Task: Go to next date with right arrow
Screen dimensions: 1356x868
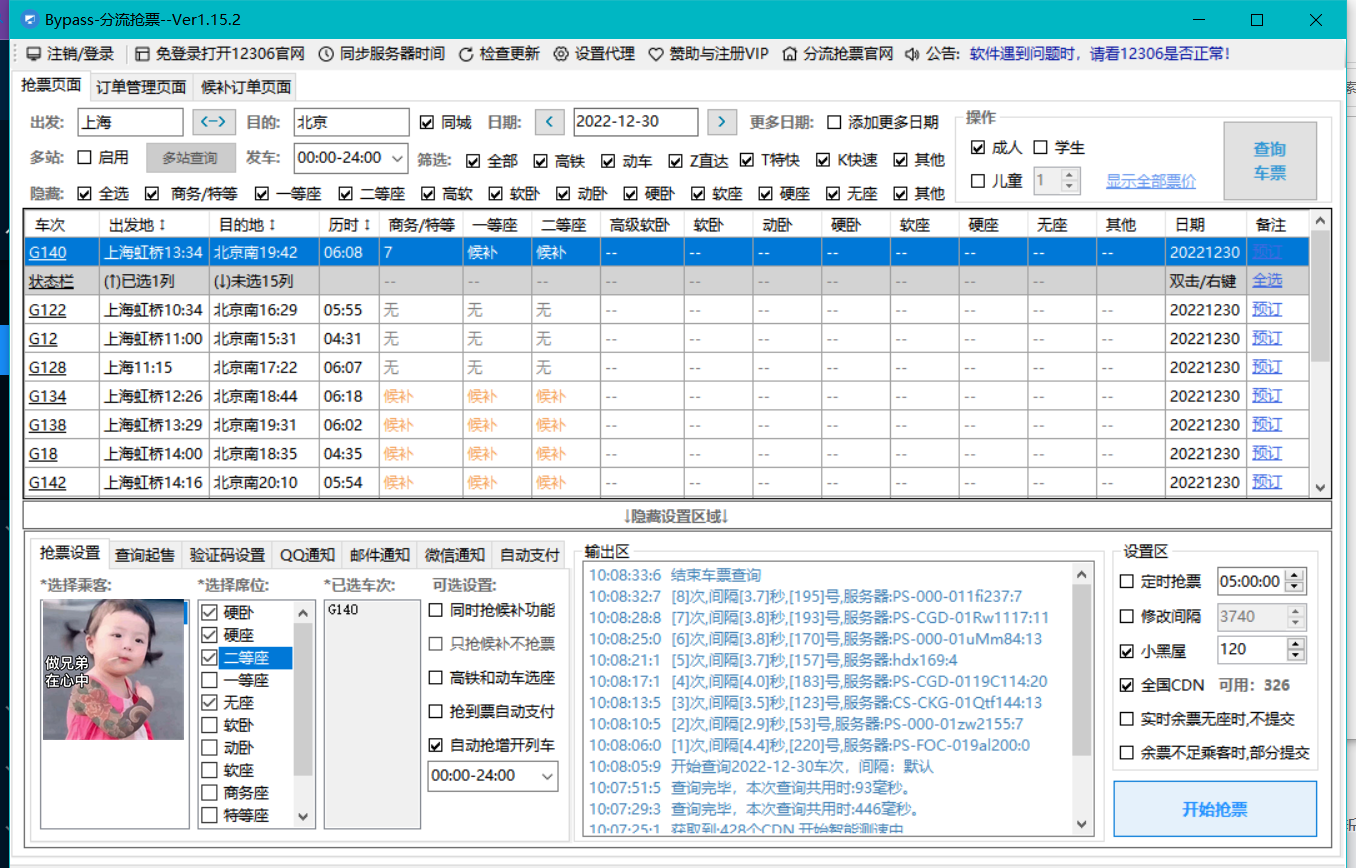Action: coord(722,122)
